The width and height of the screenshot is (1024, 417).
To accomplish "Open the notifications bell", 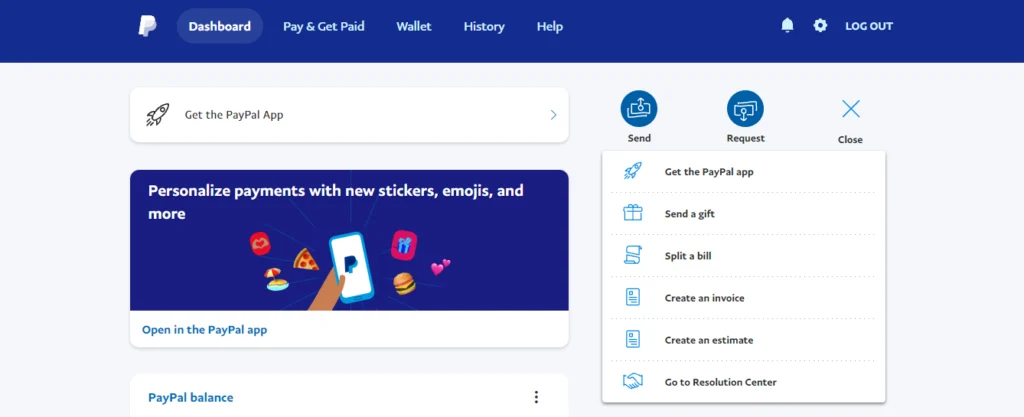I will tap(788, 26).
